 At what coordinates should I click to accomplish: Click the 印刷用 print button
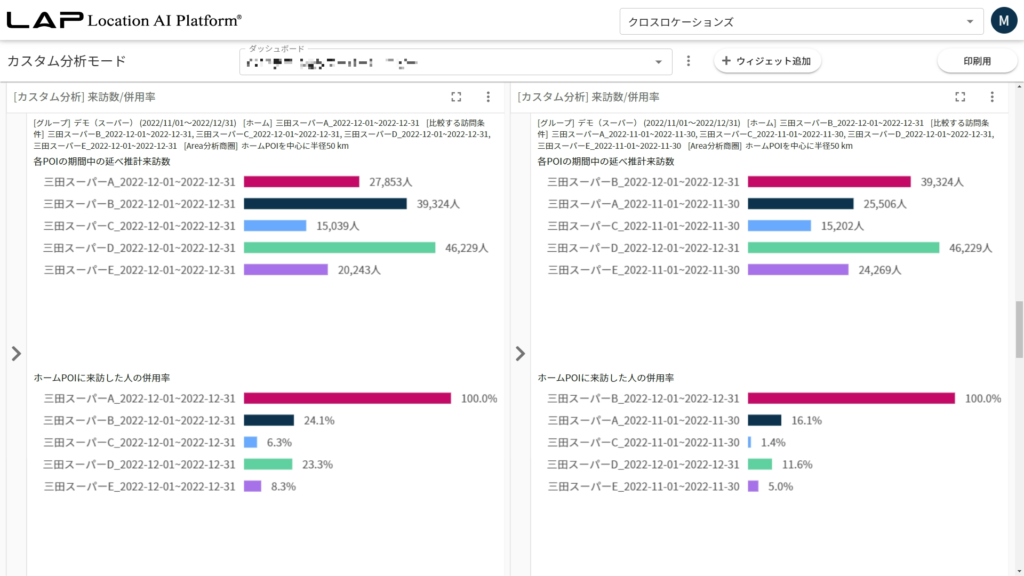976,60
